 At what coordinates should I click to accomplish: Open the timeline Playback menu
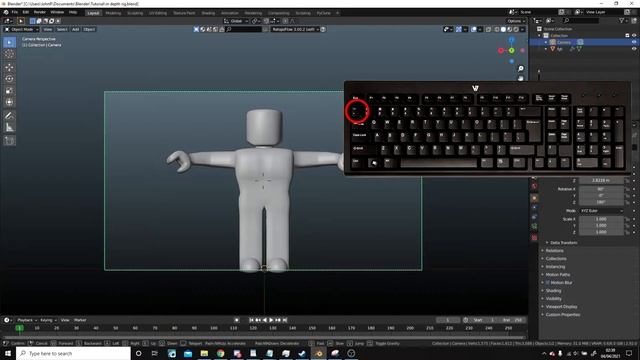27,320
